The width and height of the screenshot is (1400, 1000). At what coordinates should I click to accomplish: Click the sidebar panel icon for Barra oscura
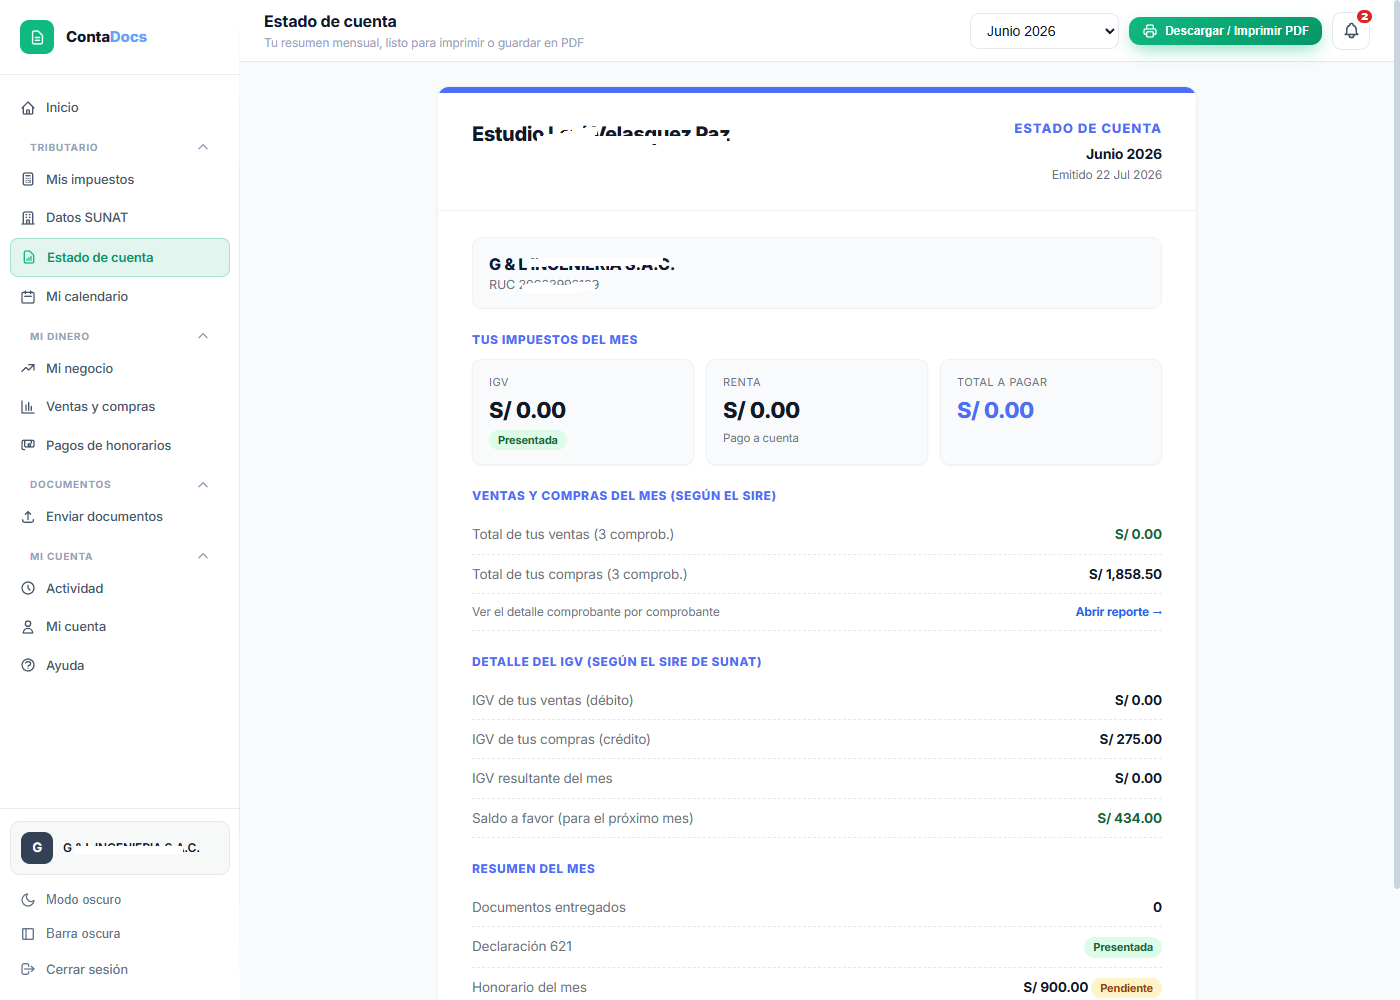(28, 934)
